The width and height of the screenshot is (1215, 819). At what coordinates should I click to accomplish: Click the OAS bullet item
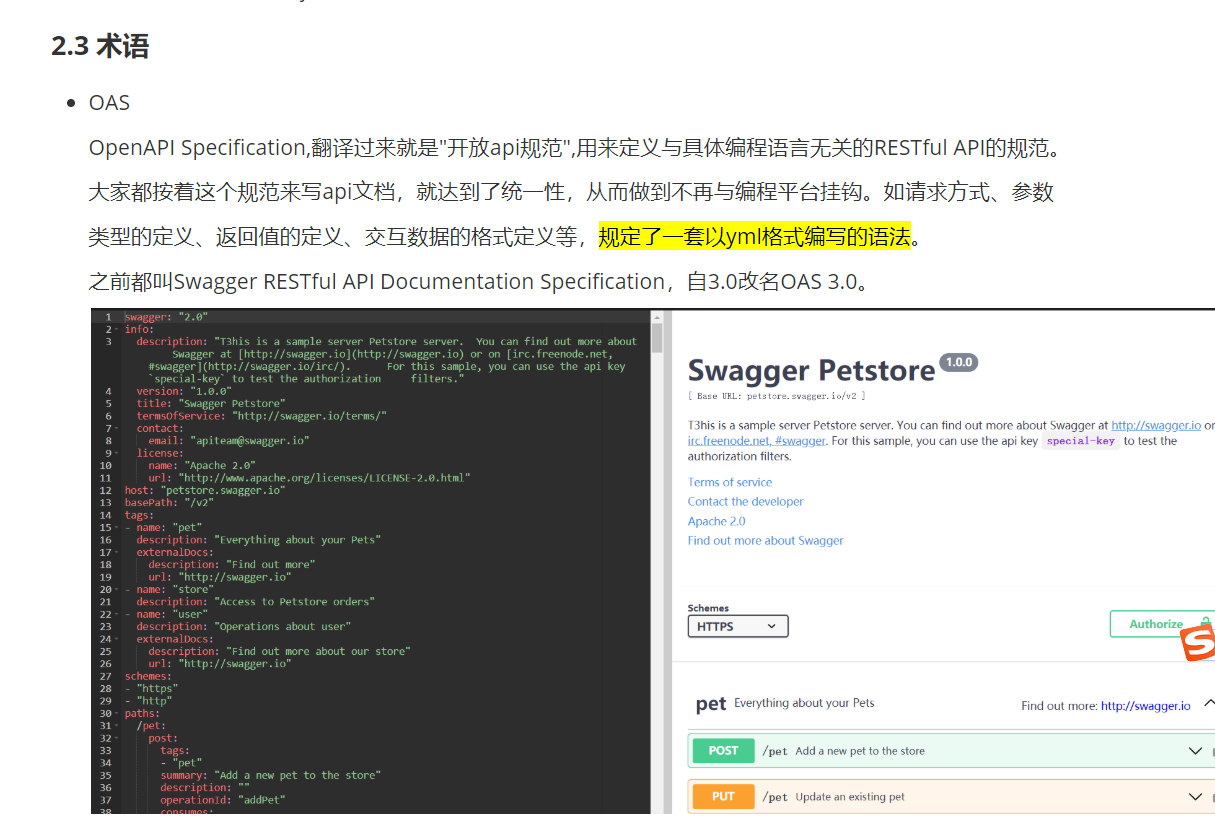109,103
